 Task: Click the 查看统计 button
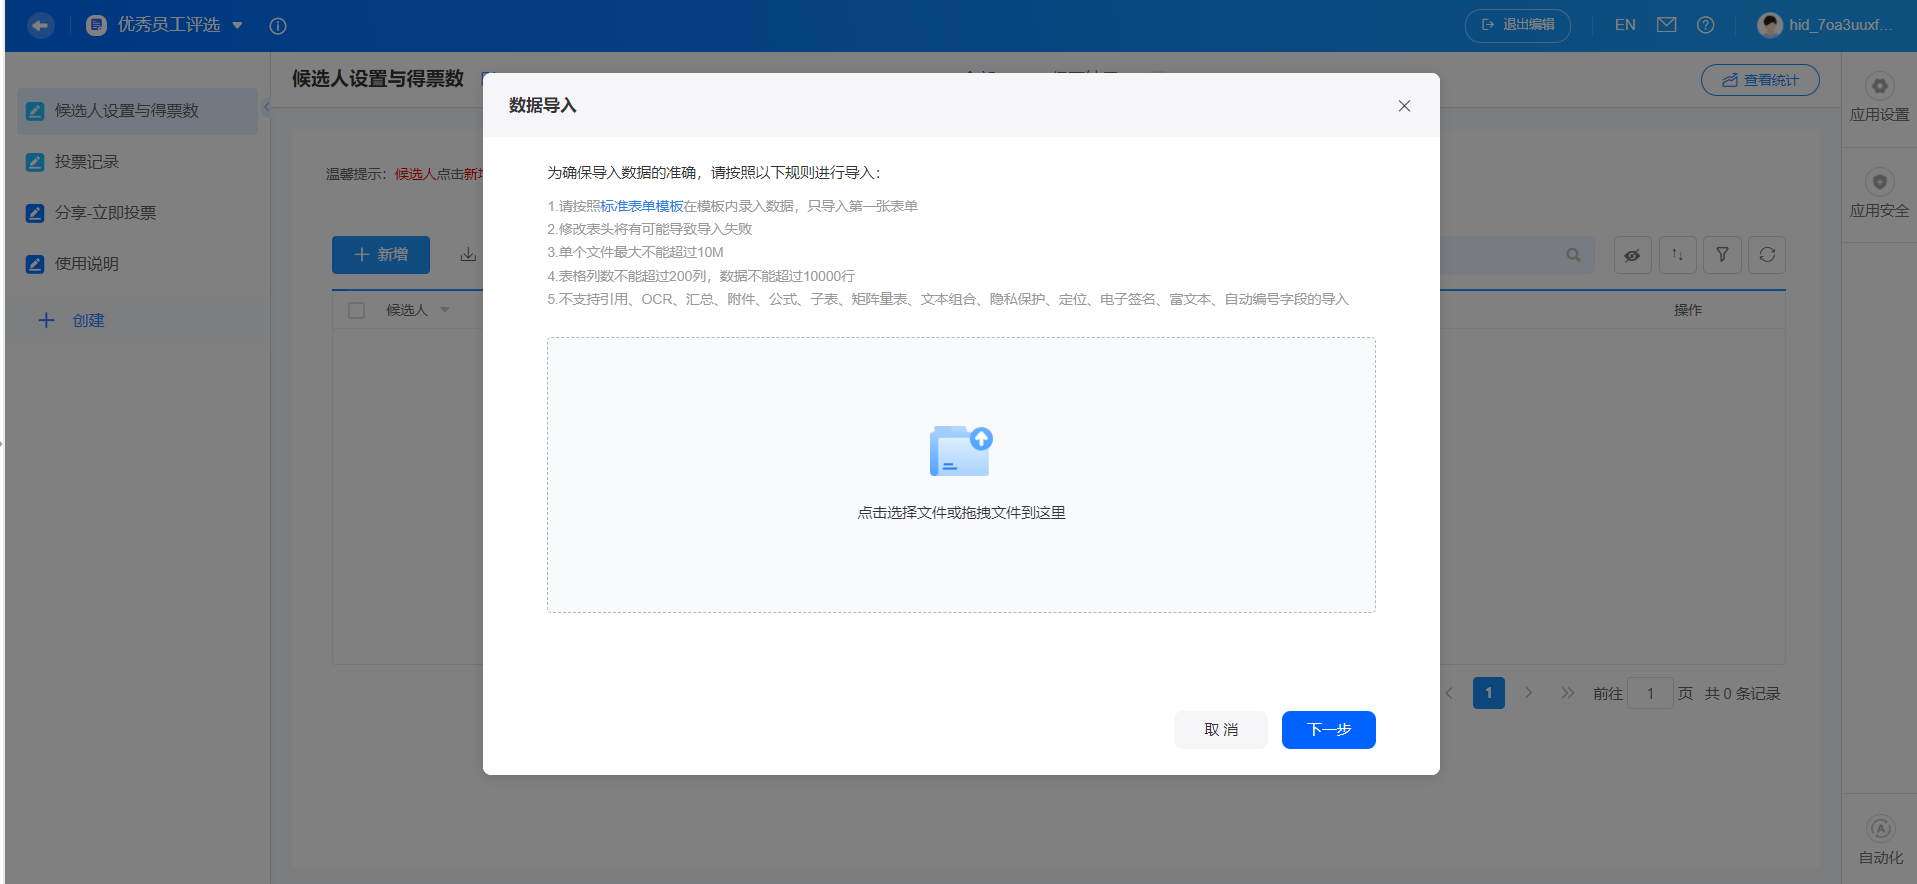(x=1760, y=80)
